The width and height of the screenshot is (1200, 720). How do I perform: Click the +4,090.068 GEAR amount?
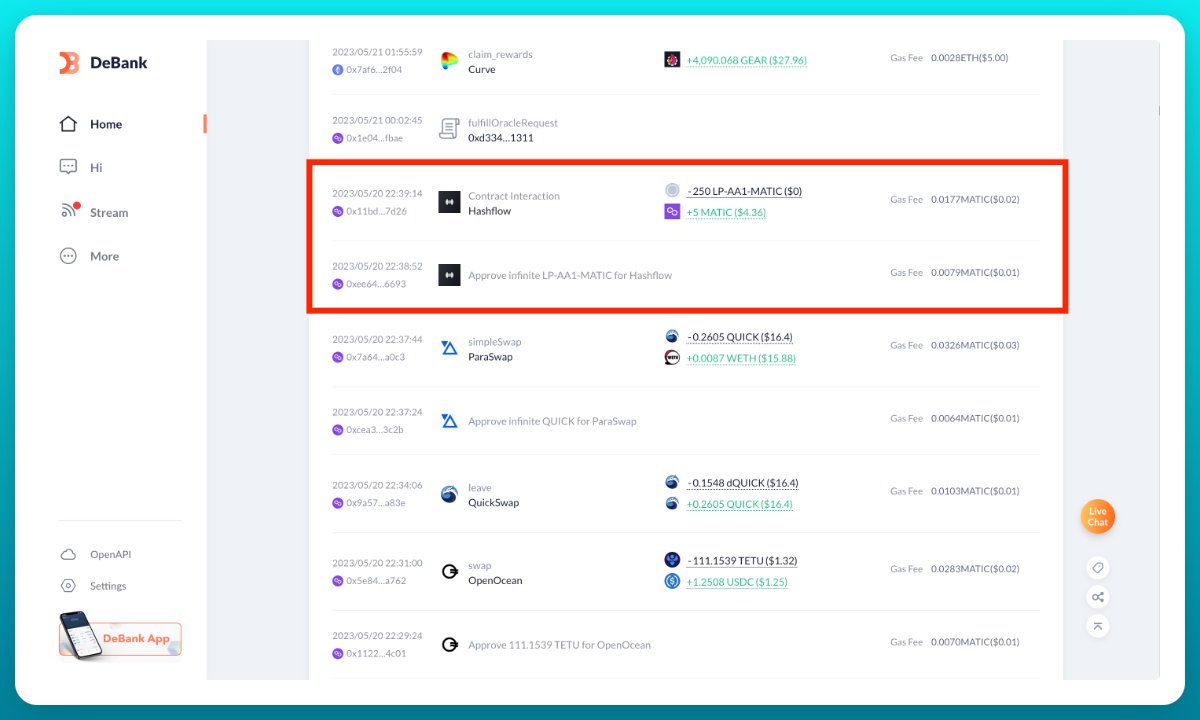[x=746, y=60]
